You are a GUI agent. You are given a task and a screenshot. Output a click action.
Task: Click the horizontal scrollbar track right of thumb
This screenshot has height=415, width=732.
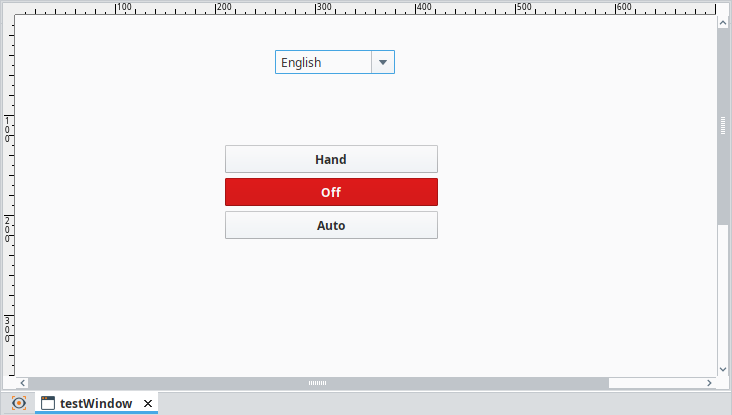[x=655, y=382]
